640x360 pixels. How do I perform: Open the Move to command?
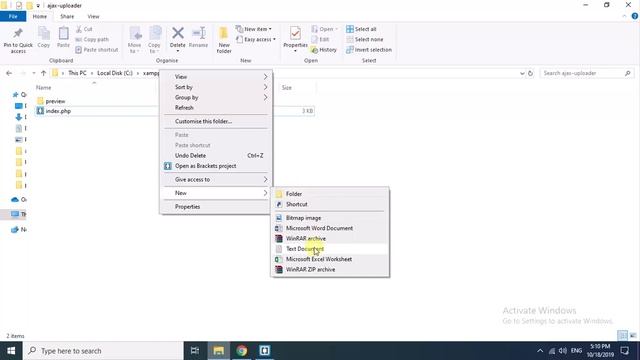click(134, 39)
